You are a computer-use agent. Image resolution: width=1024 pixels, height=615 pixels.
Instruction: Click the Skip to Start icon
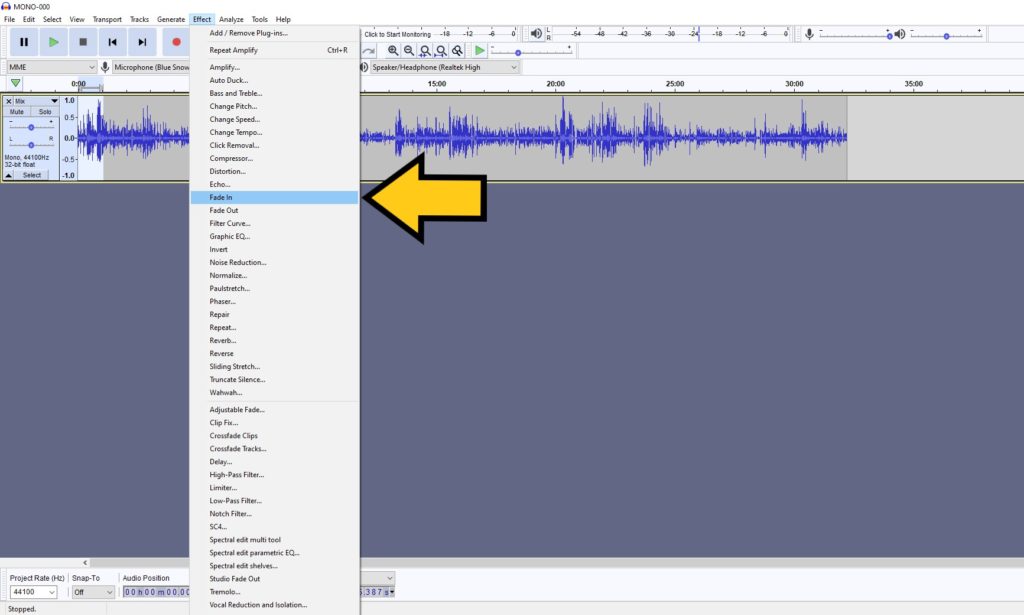[114, 41]
